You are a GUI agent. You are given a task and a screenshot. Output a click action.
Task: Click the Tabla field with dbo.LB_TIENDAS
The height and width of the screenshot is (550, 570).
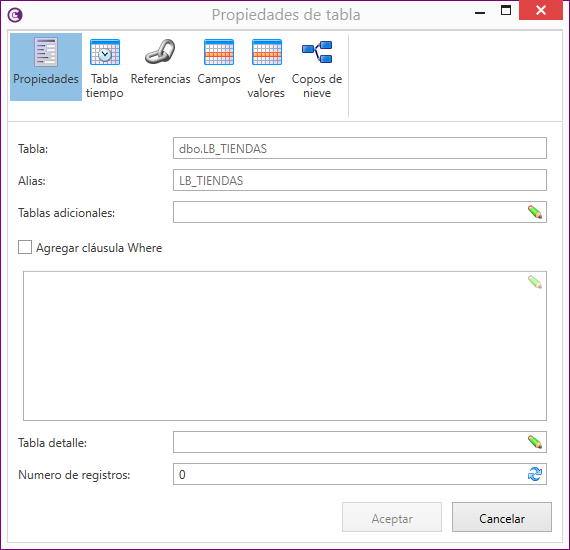[x=360, y=148]
